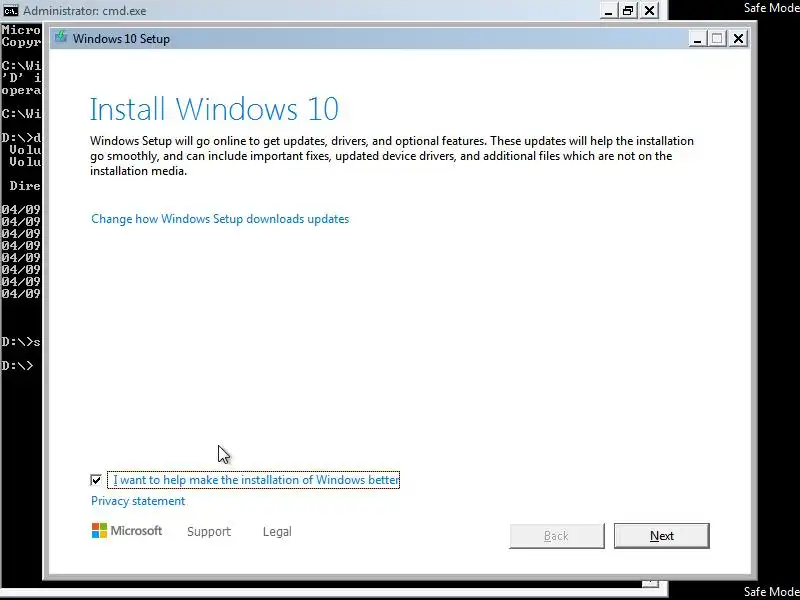This screenshot has width=800, height=600.
Task: Click the Install Windows 10 heading
Action: click(214, 109)
